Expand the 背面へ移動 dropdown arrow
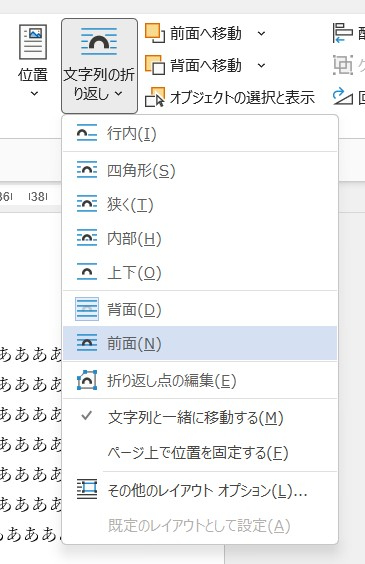 tap(262, 66)
